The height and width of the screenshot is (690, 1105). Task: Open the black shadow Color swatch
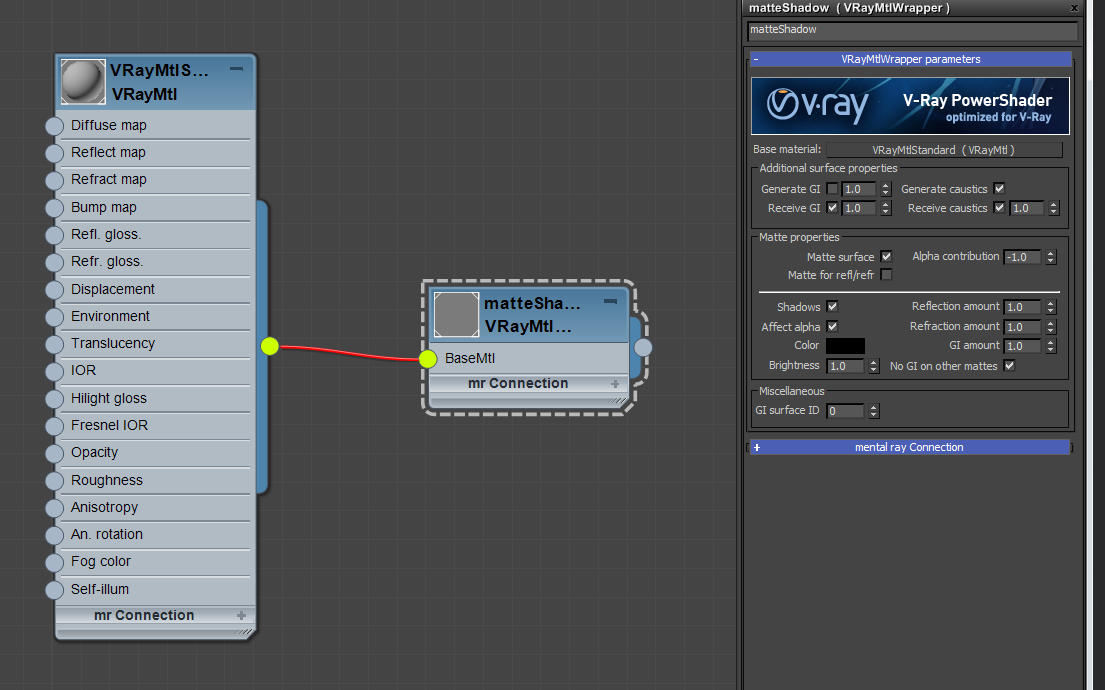845,346
